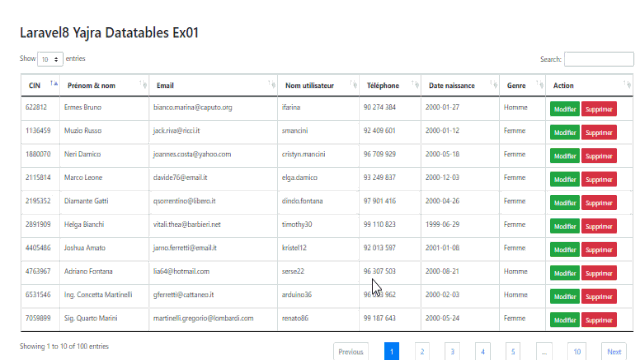Click the Genre column header
Viewport: 640px width, 360px height.
[x=522, y=85]
